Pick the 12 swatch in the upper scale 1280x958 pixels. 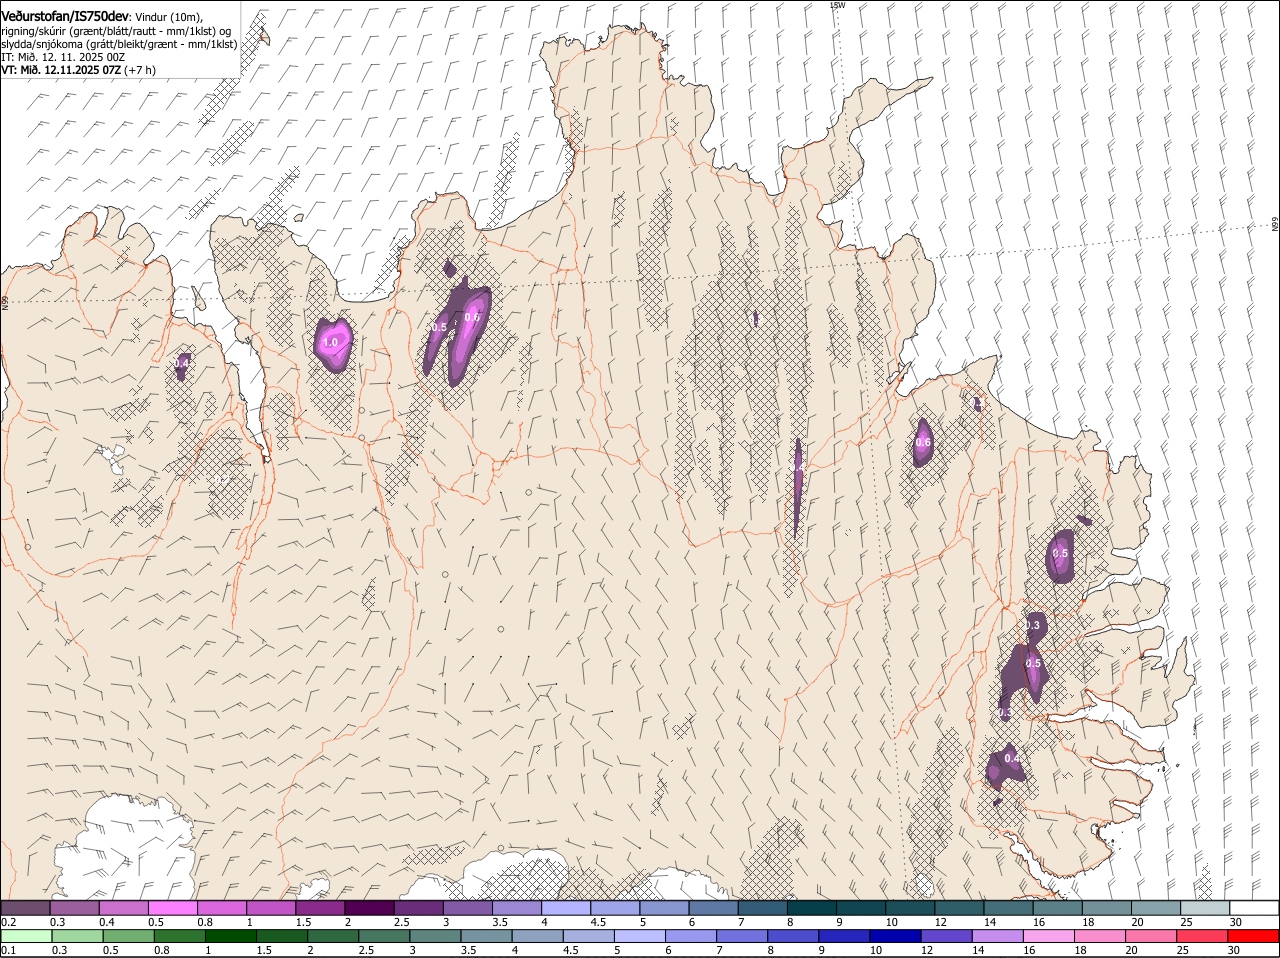960,907
